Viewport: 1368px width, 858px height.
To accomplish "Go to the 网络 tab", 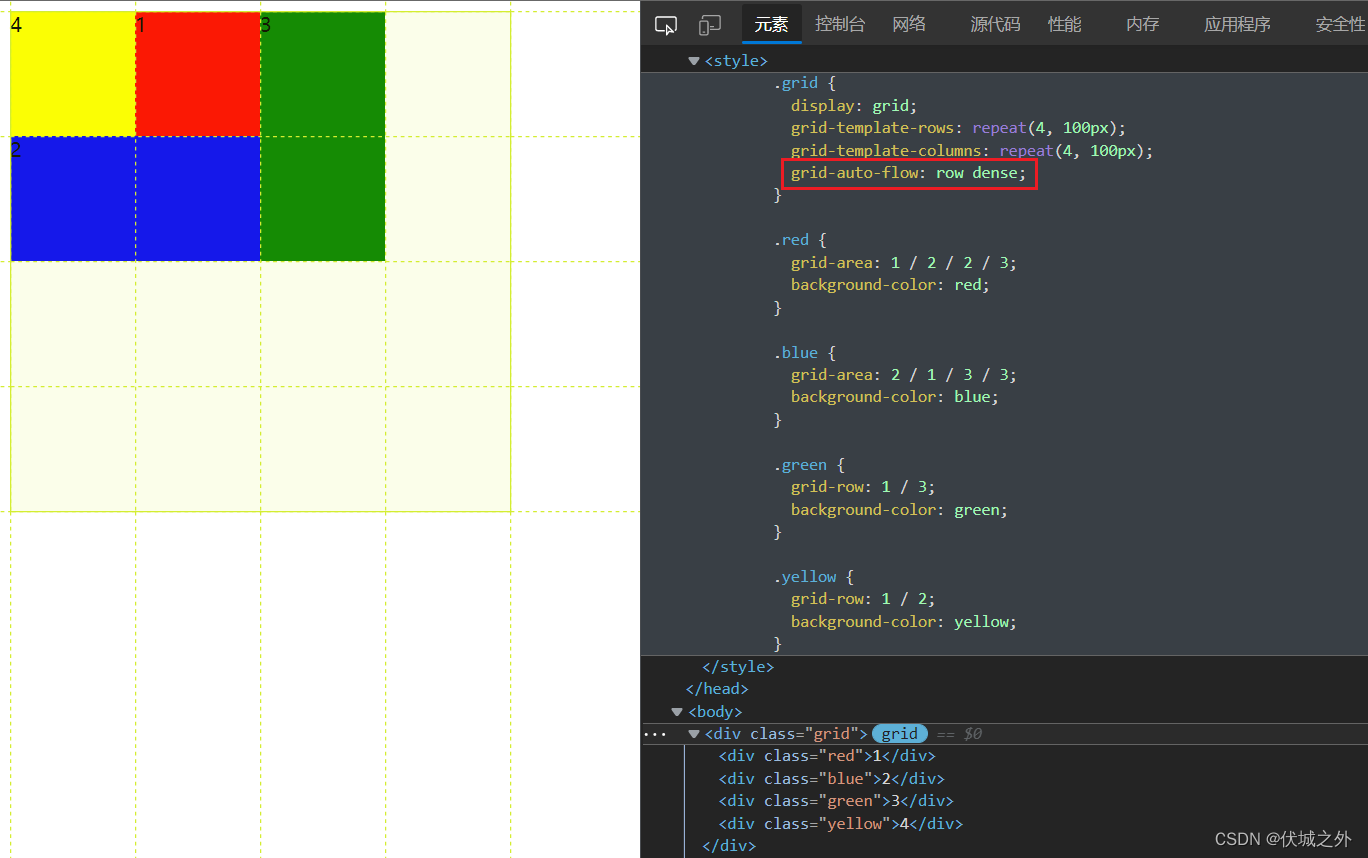I will (909, 25).
